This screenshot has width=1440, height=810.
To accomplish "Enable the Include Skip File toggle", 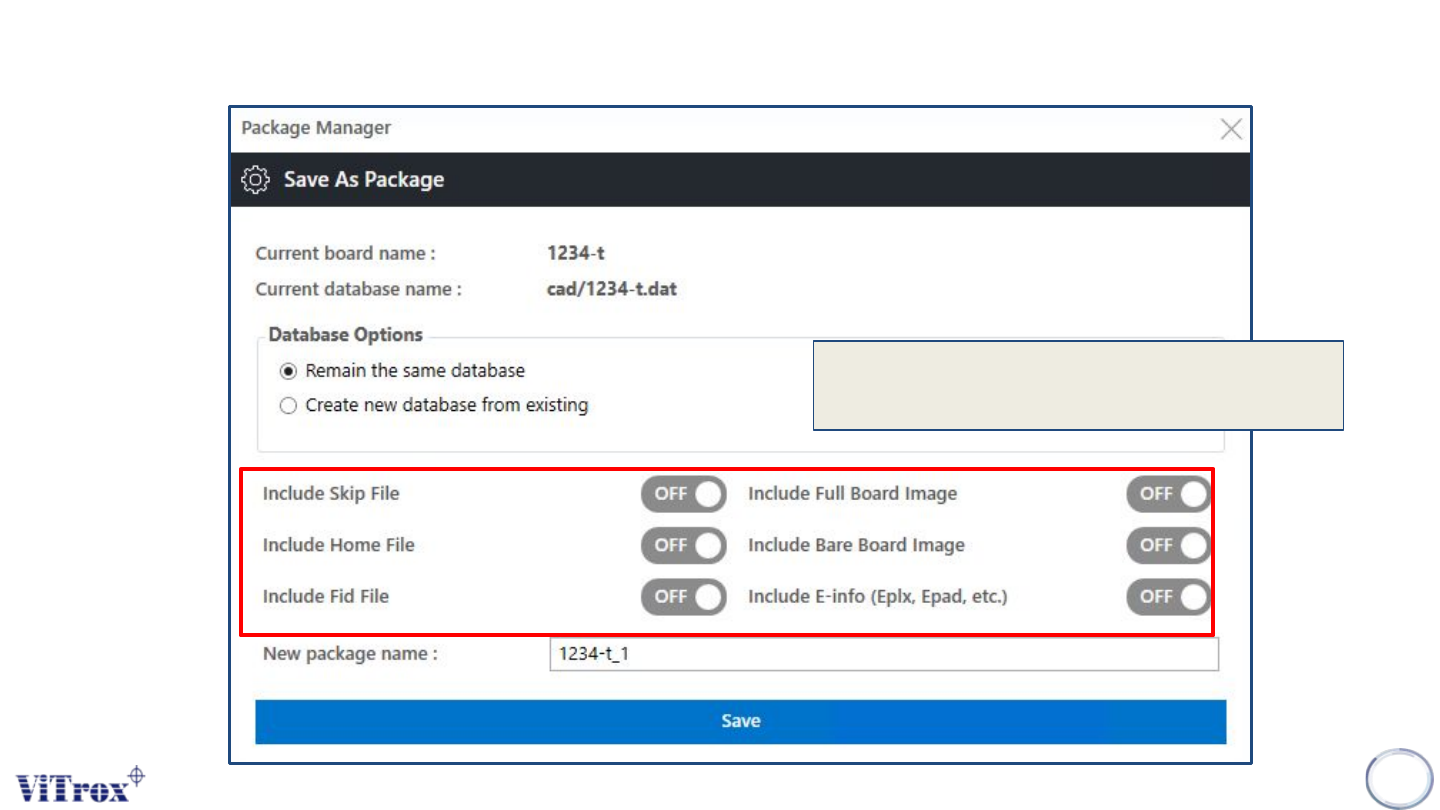I will point(683,493).
